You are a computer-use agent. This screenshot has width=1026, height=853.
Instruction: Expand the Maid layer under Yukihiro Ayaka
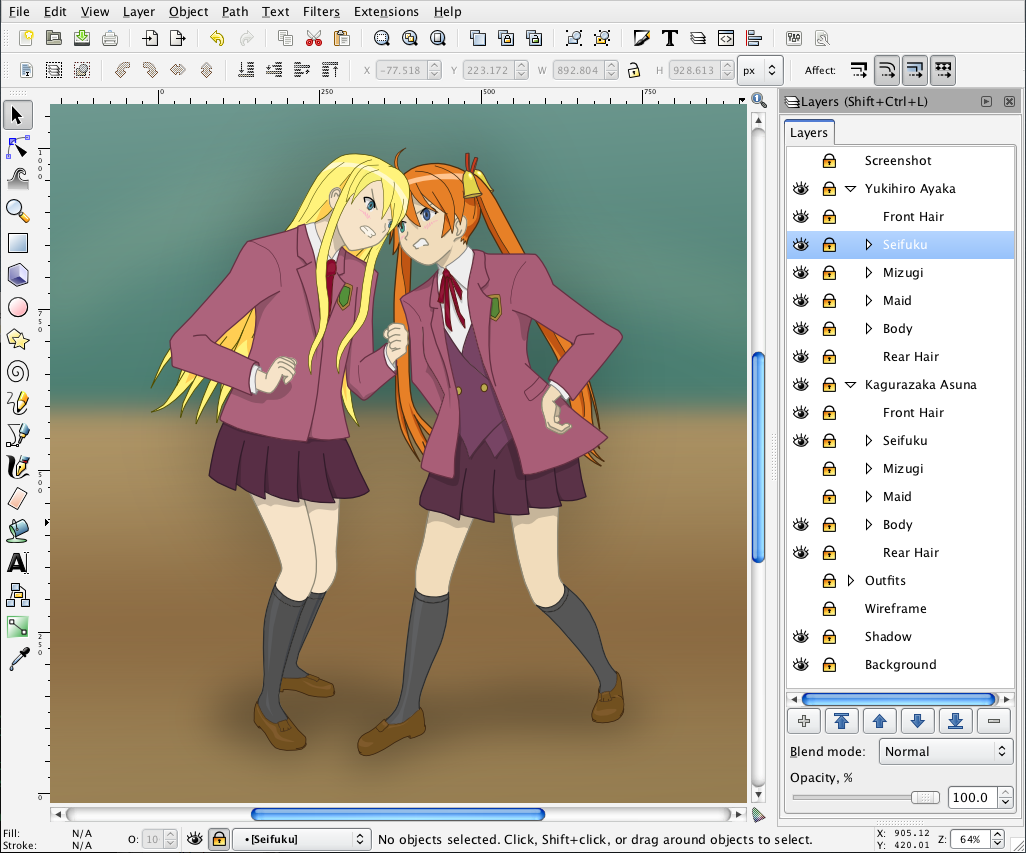pos(868,300)
